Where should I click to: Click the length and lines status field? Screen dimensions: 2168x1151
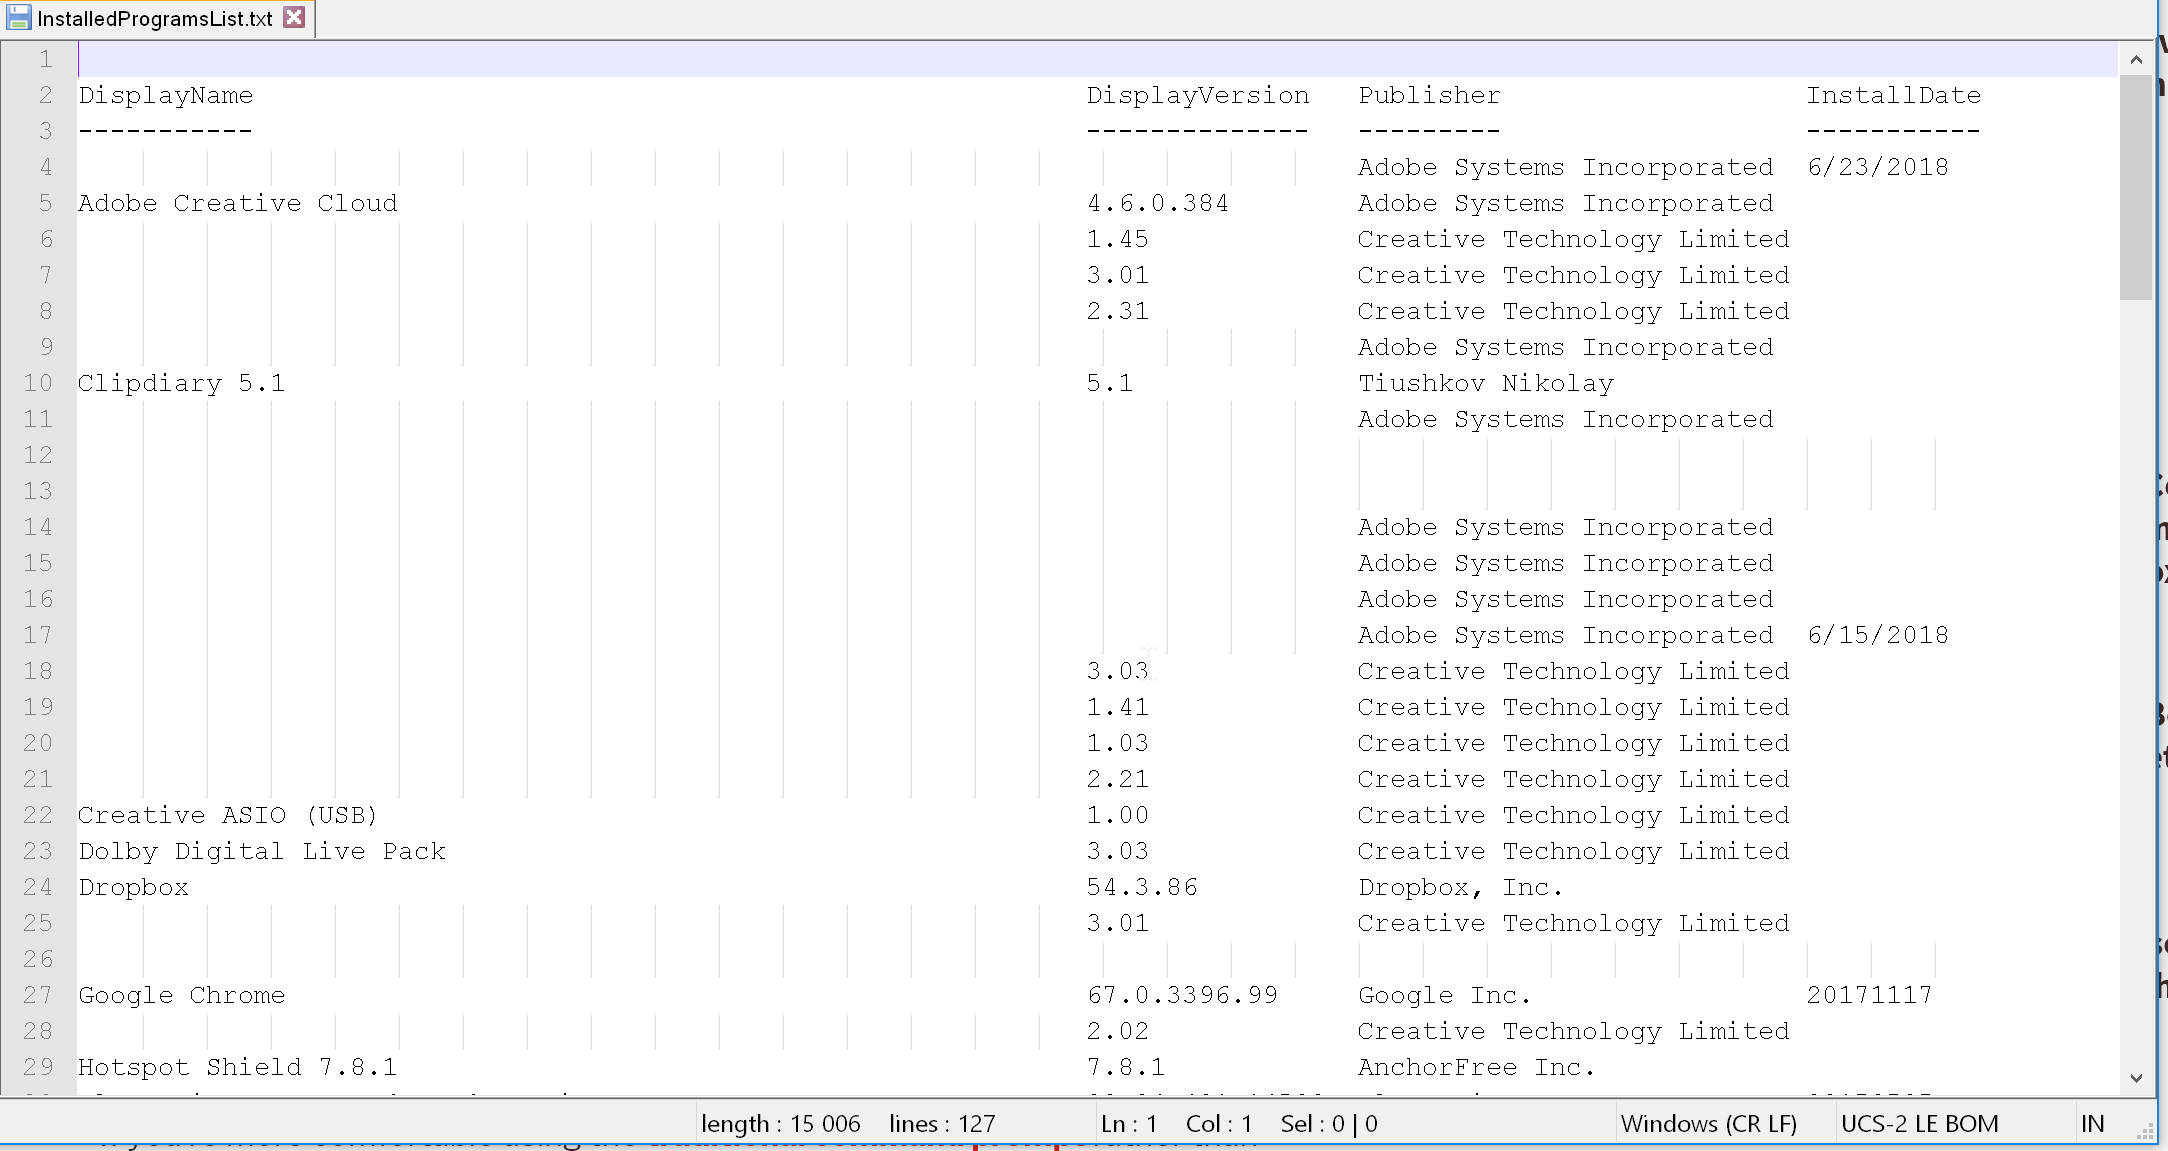click(848, 1123)
